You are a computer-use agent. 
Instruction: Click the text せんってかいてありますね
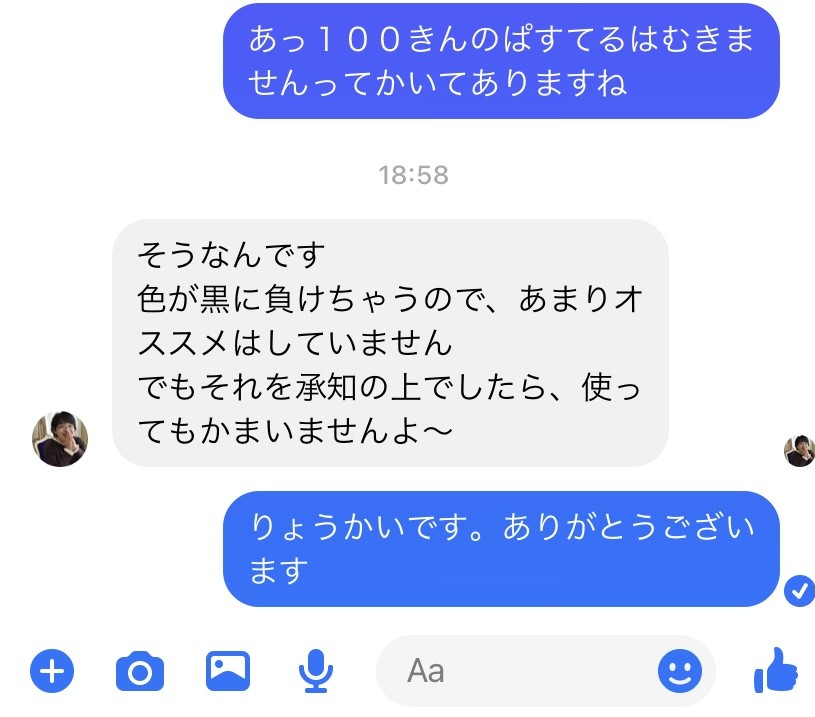tap(438, 83)
